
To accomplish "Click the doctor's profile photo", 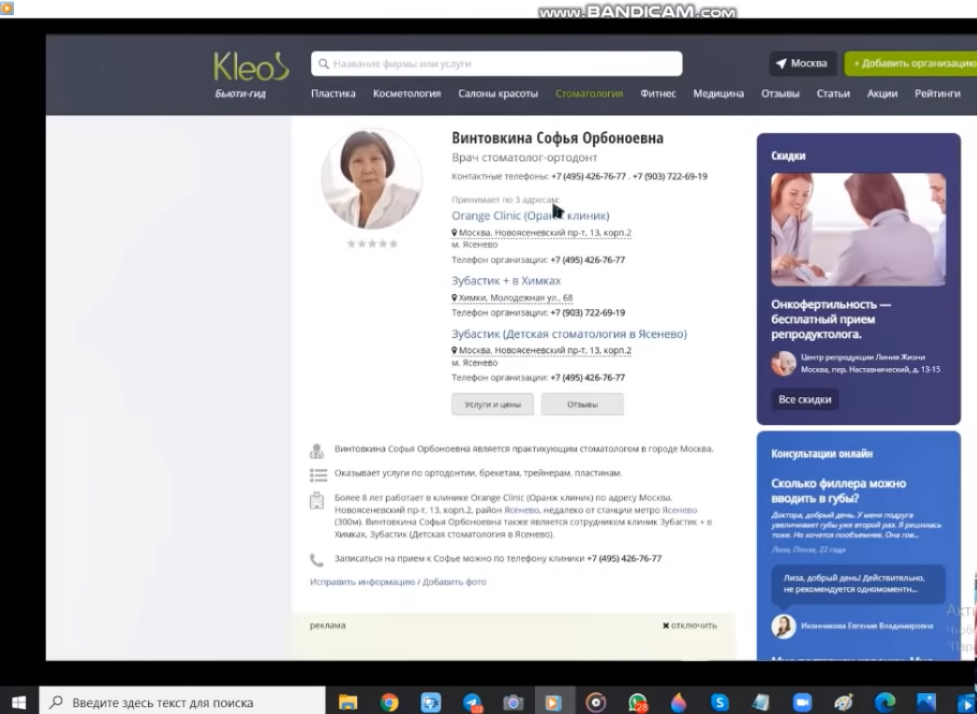I will pos(372,179).
